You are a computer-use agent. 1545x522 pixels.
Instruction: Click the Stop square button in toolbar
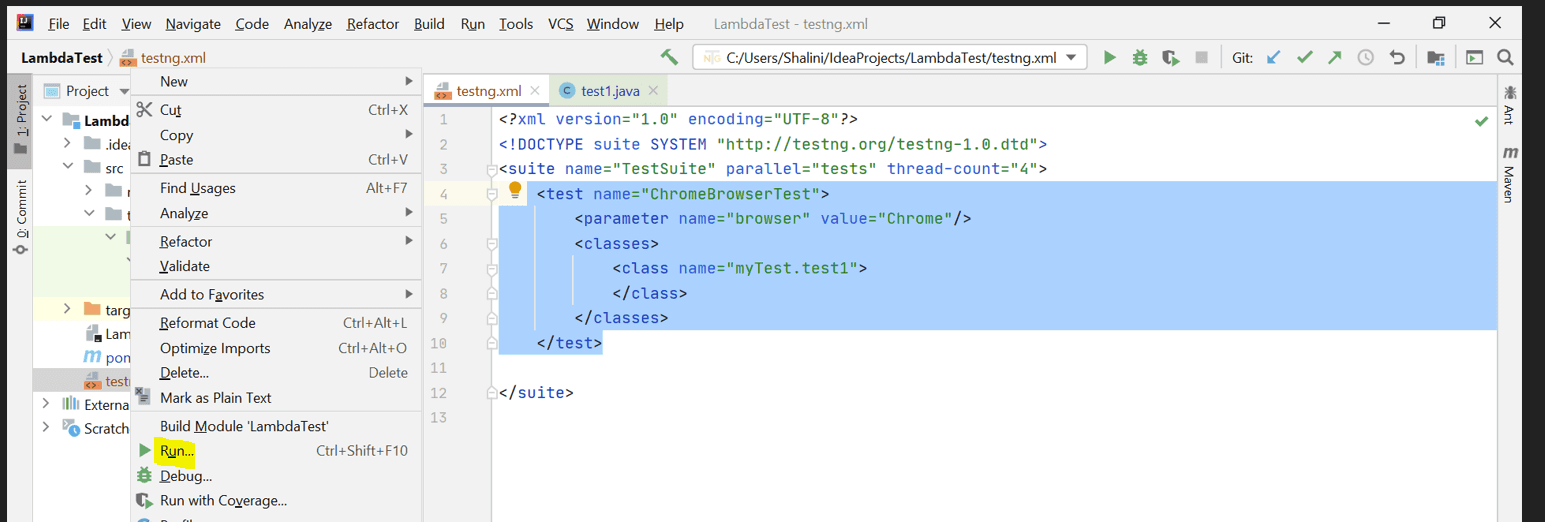pyautogui.click(x=1202, y=58)
